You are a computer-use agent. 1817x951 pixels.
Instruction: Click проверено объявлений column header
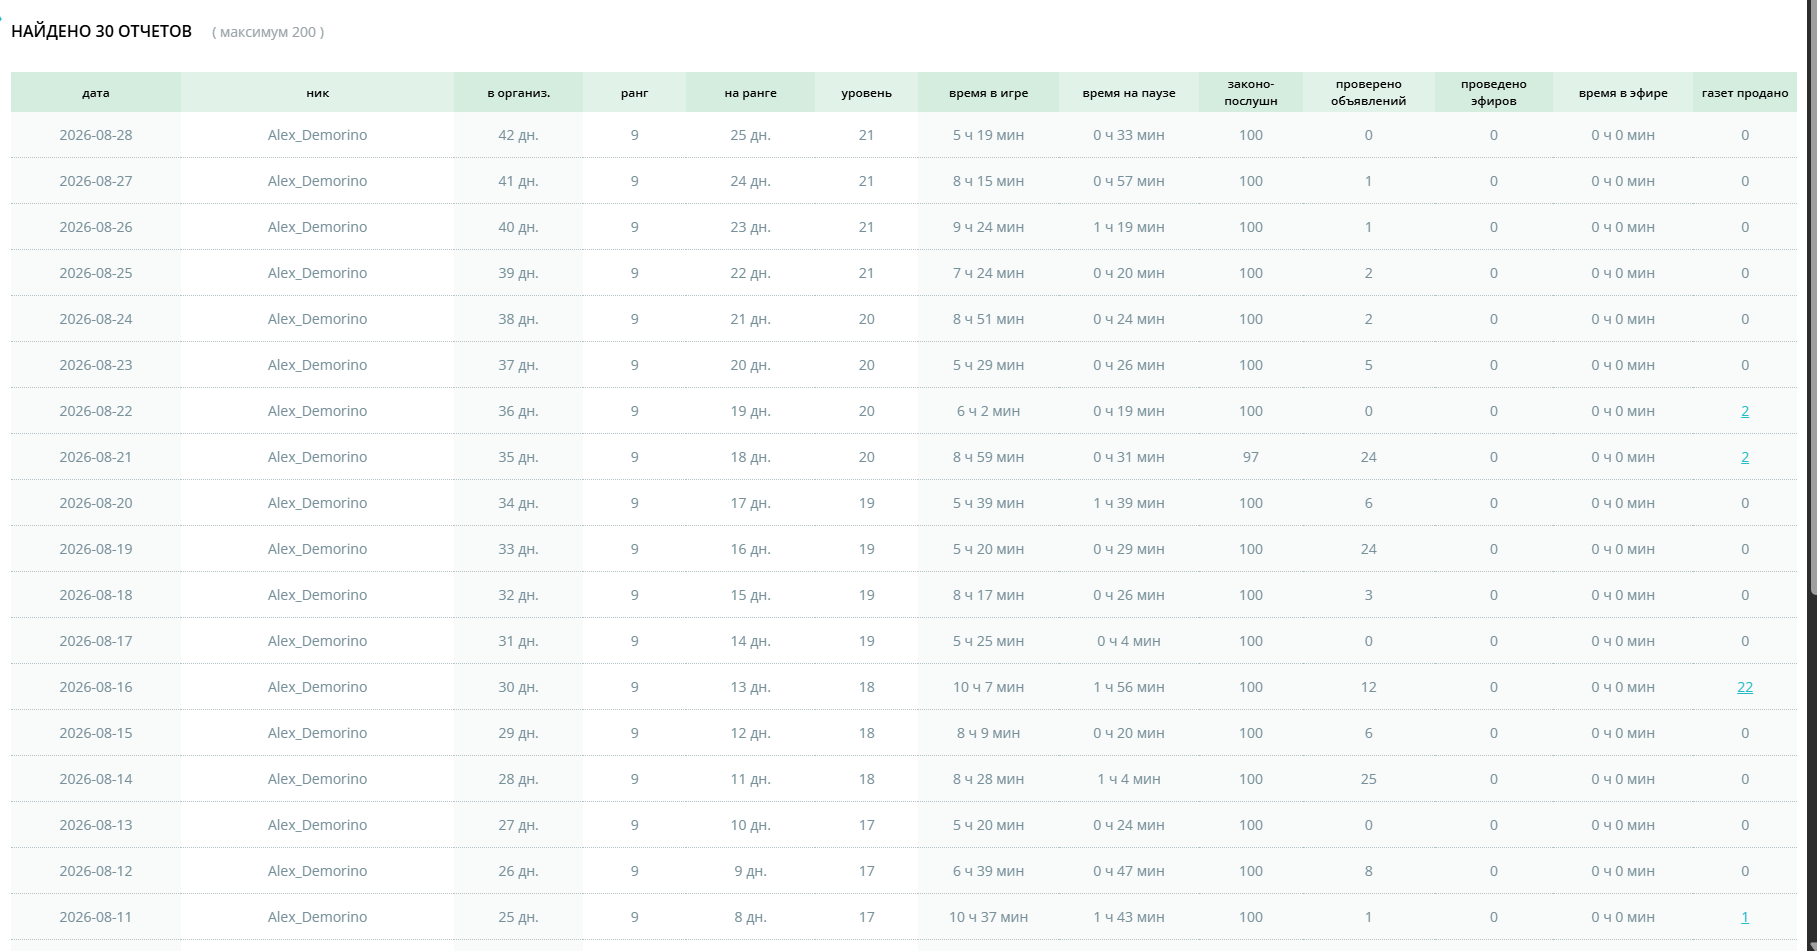1368,93
